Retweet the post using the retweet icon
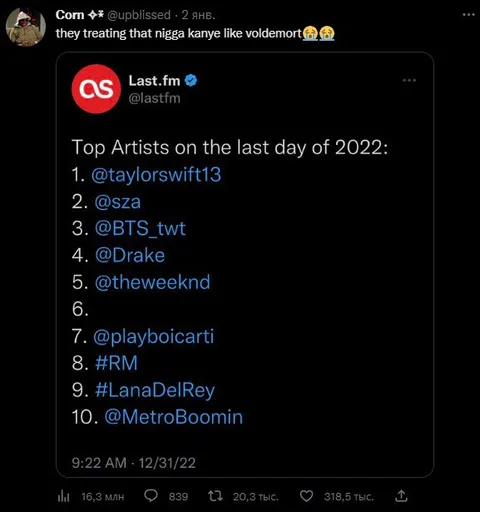The width and height of the screenshot is (480, 512). [215, 496]
